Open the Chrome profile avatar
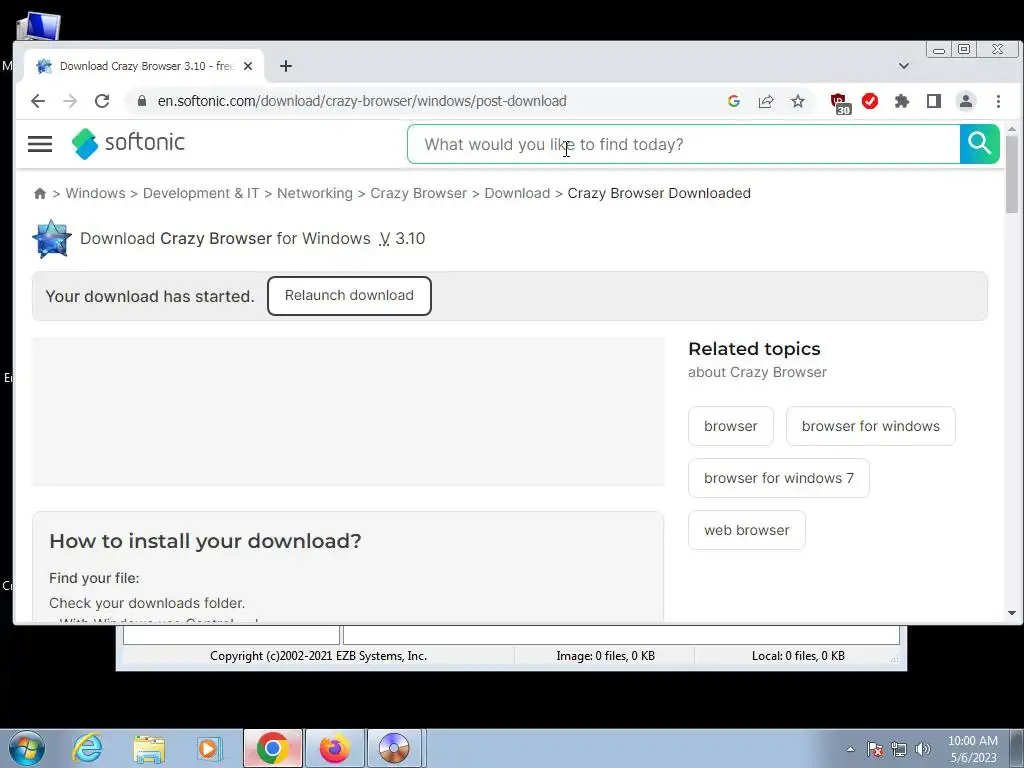Screen dimensions: 1024x768 (x=966, y=101)
